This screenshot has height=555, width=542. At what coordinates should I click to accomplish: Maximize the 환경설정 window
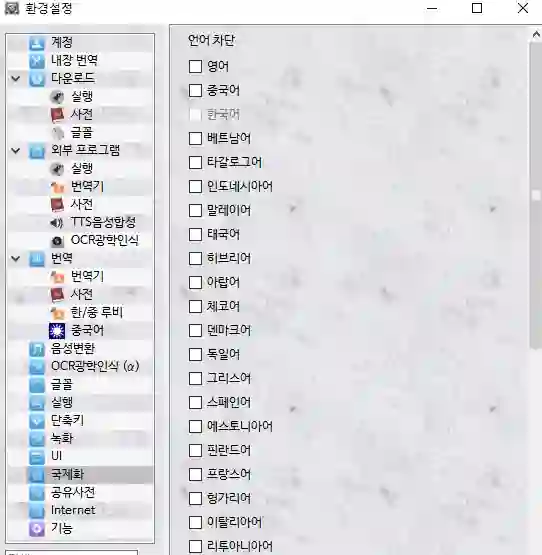[477, 8]
